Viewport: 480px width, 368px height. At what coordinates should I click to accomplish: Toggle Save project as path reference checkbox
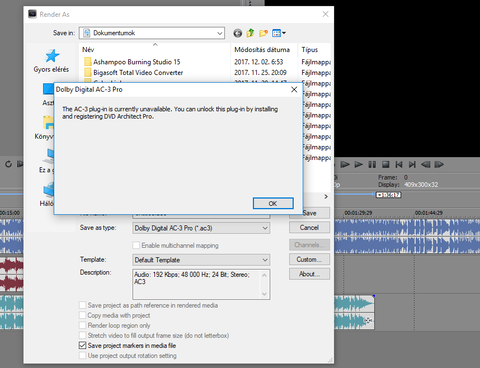(82, 305)
